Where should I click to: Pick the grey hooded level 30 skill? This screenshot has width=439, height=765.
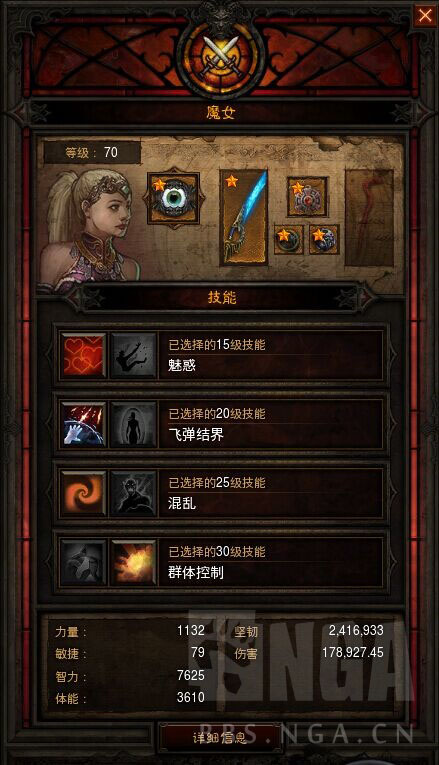[x=83, y=562]
